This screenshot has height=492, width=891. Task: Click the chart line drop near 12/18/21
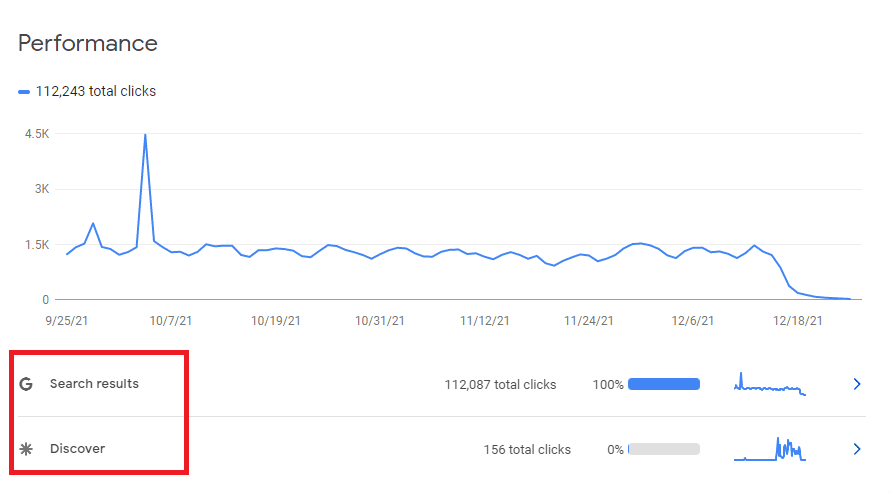point(785,276)
